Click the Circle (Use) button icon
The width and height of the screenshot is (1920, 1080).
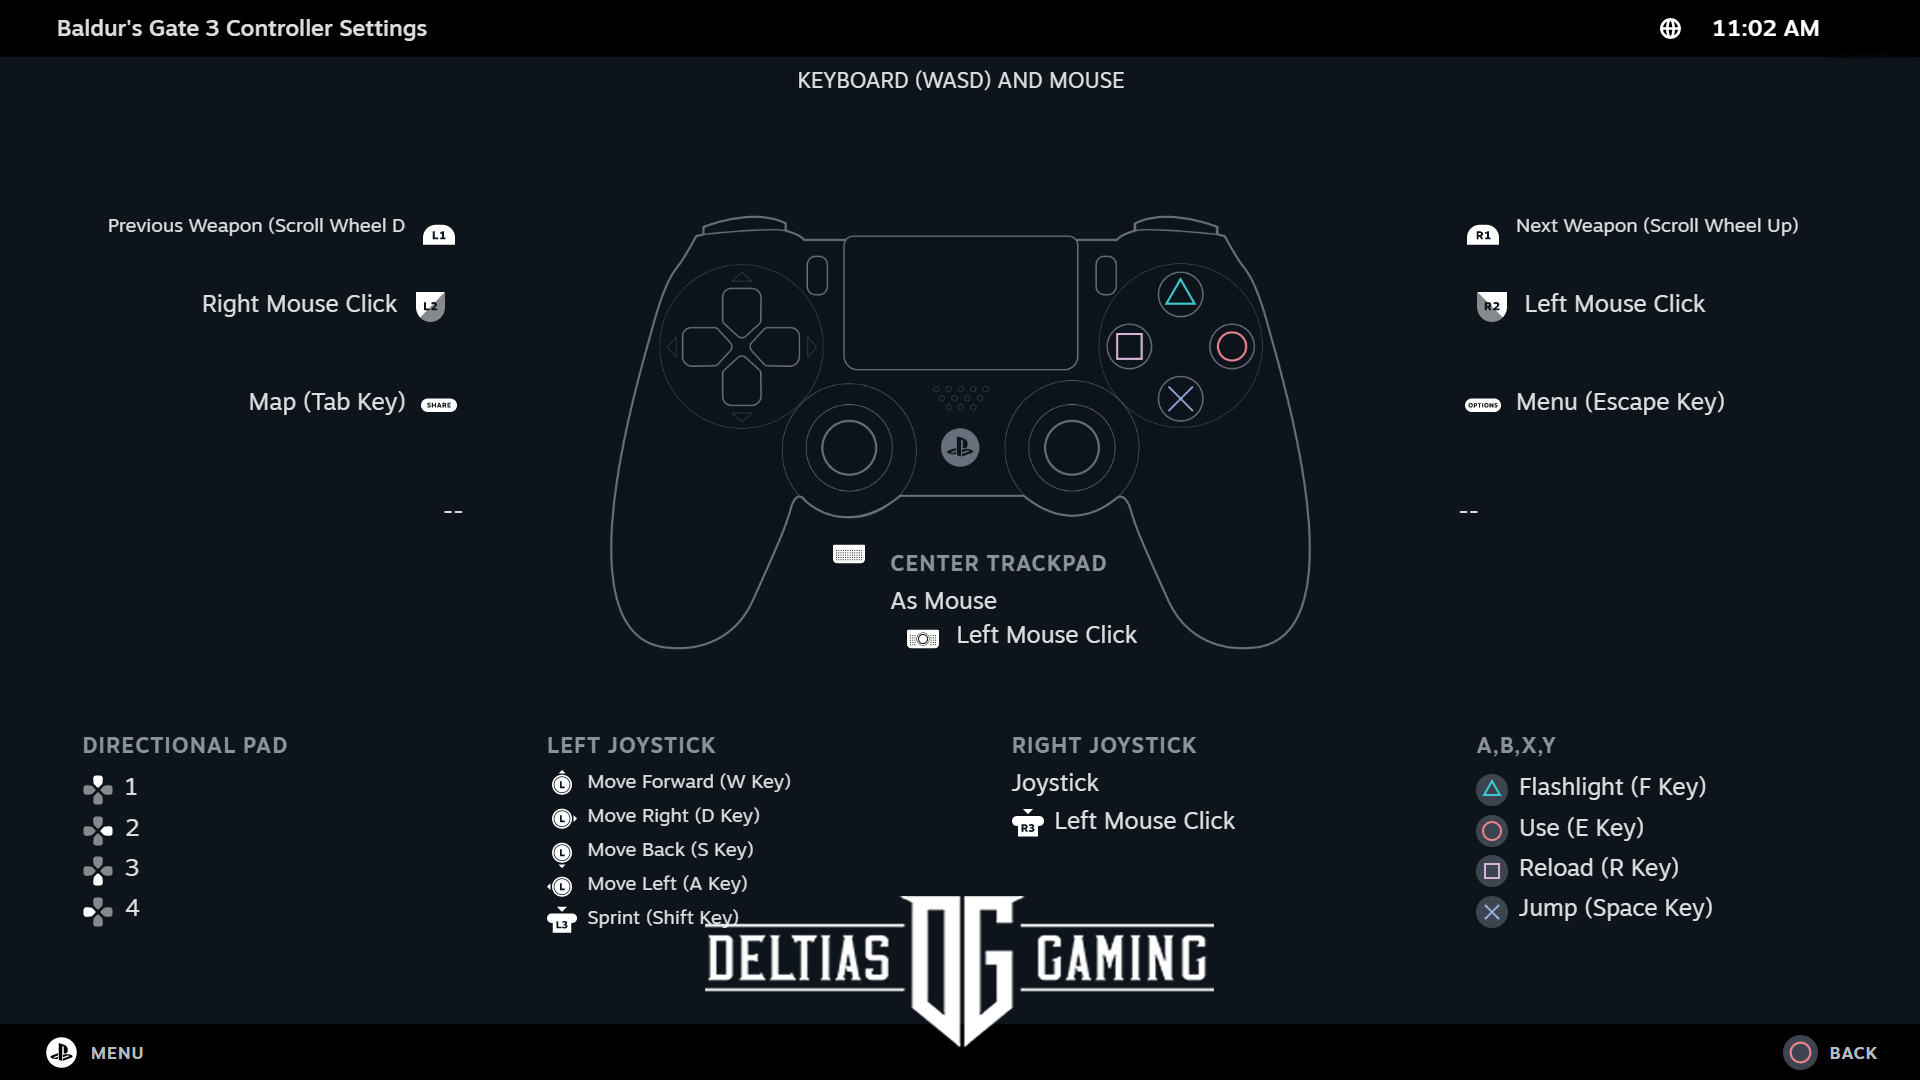click(x=1491, y=827)
